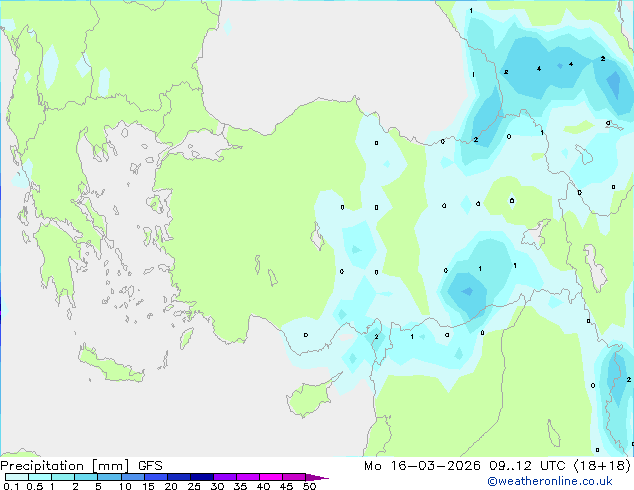
Task: Select the 10 to 15 mm legend swatch
Action: pyautogui.click(x=133, y=477)
